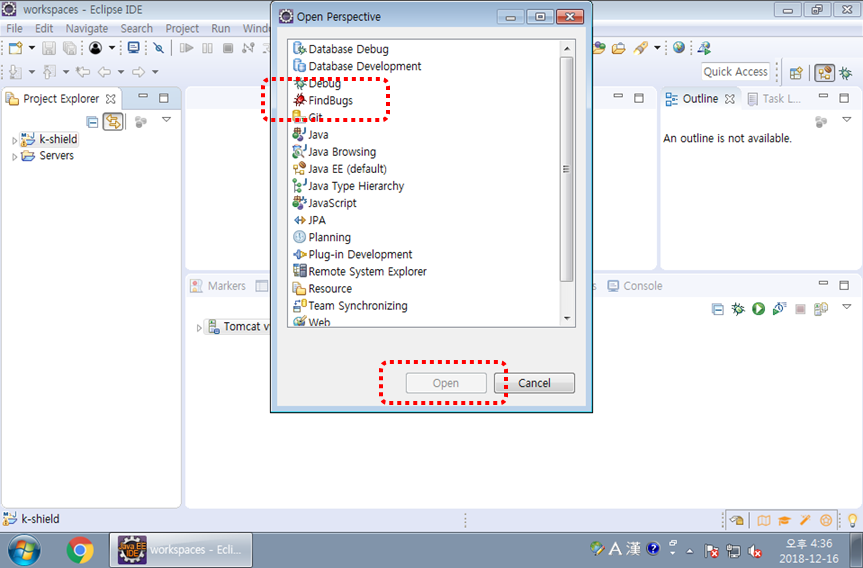Click the Resume debug icon
Viewport: 863px width, 568px height.
[x=187, y=48]
